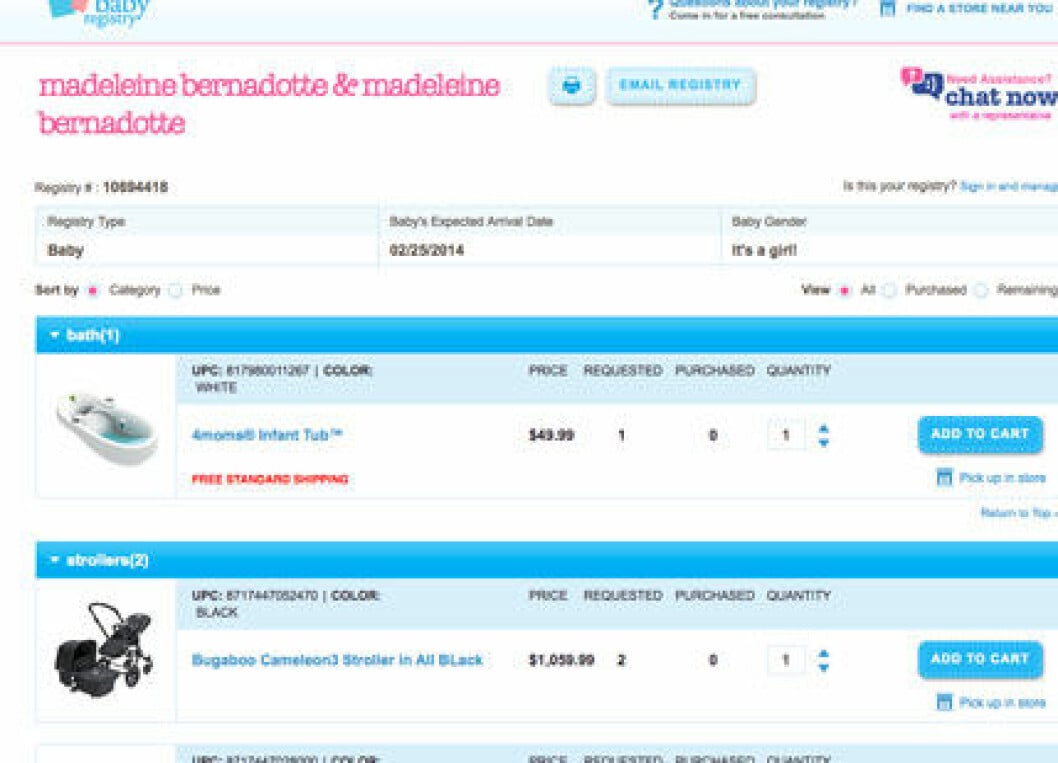Click the Infant Tub quantity input field
Screen dimensions: 1058x763
coord(786,435)
